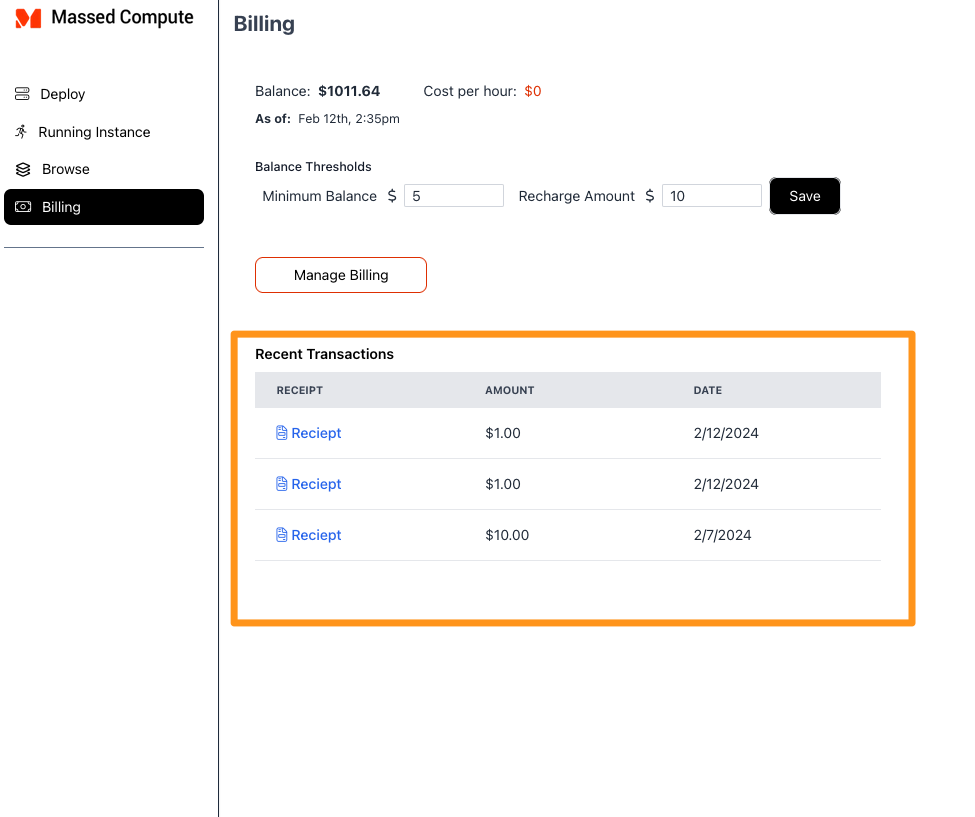Click the Billing cash icon in sidebar
The image size is (975, 817).
point(23,207)
